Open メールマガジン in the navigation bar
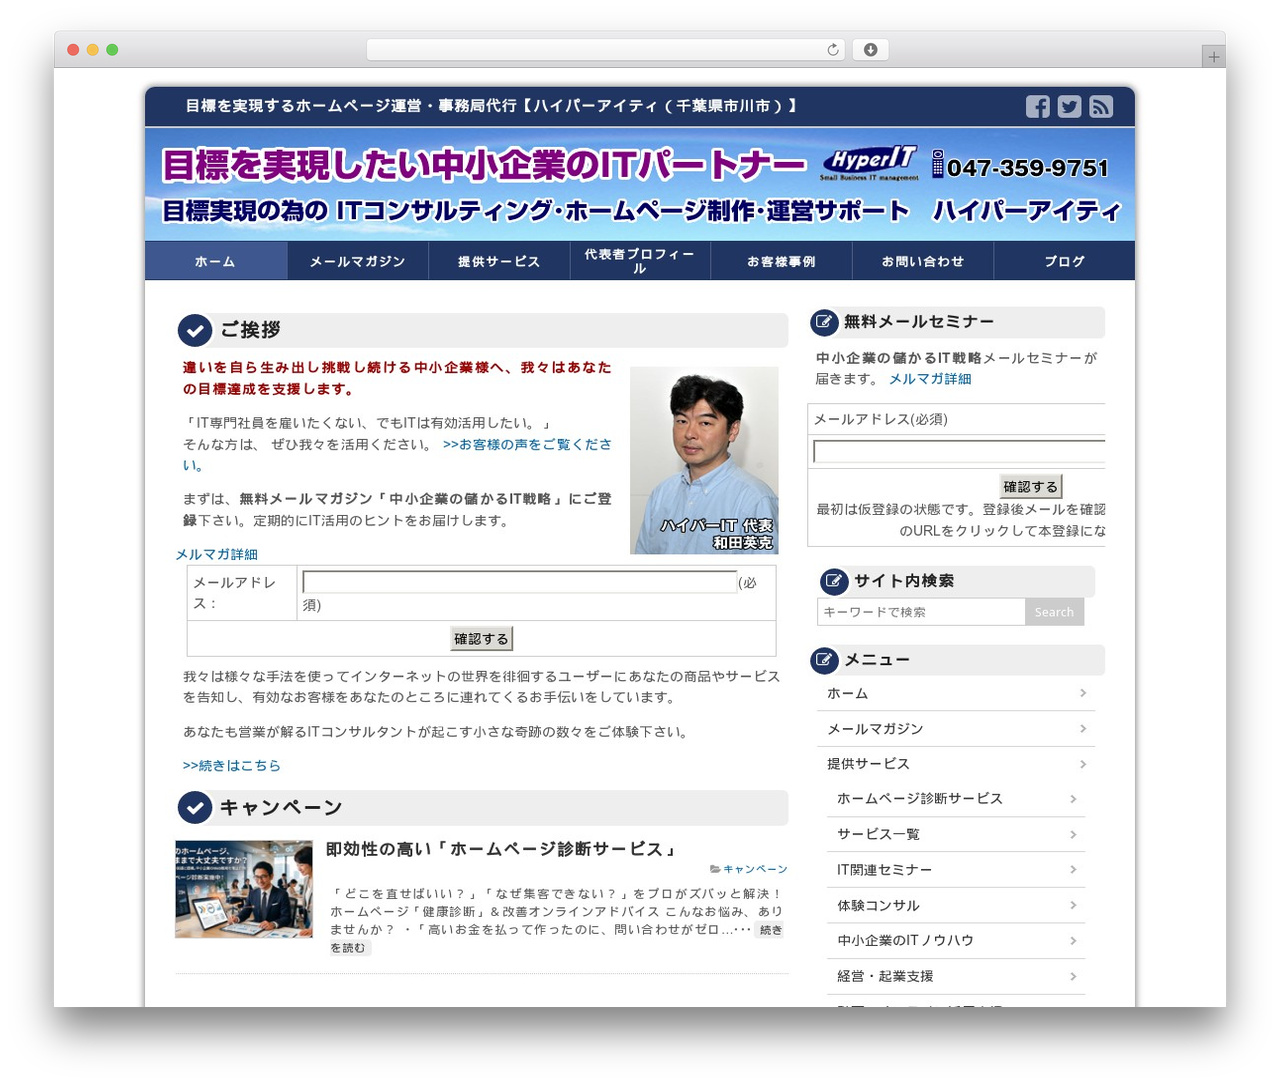 (x=358, y=261)
